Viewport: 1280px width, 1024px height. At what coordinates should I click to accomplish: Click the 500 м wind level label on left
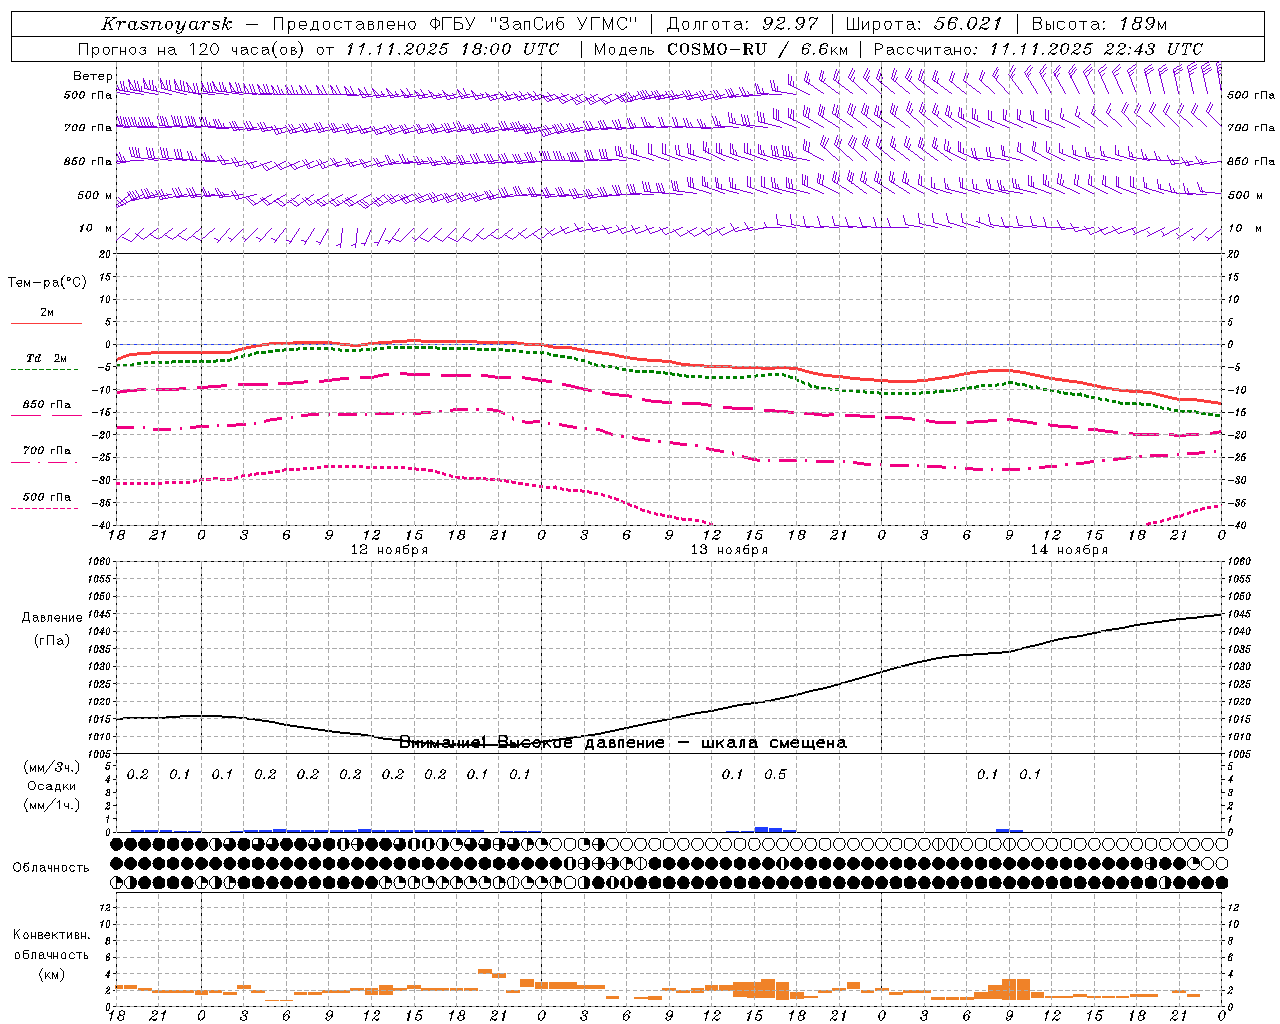(x=95, y=195)
